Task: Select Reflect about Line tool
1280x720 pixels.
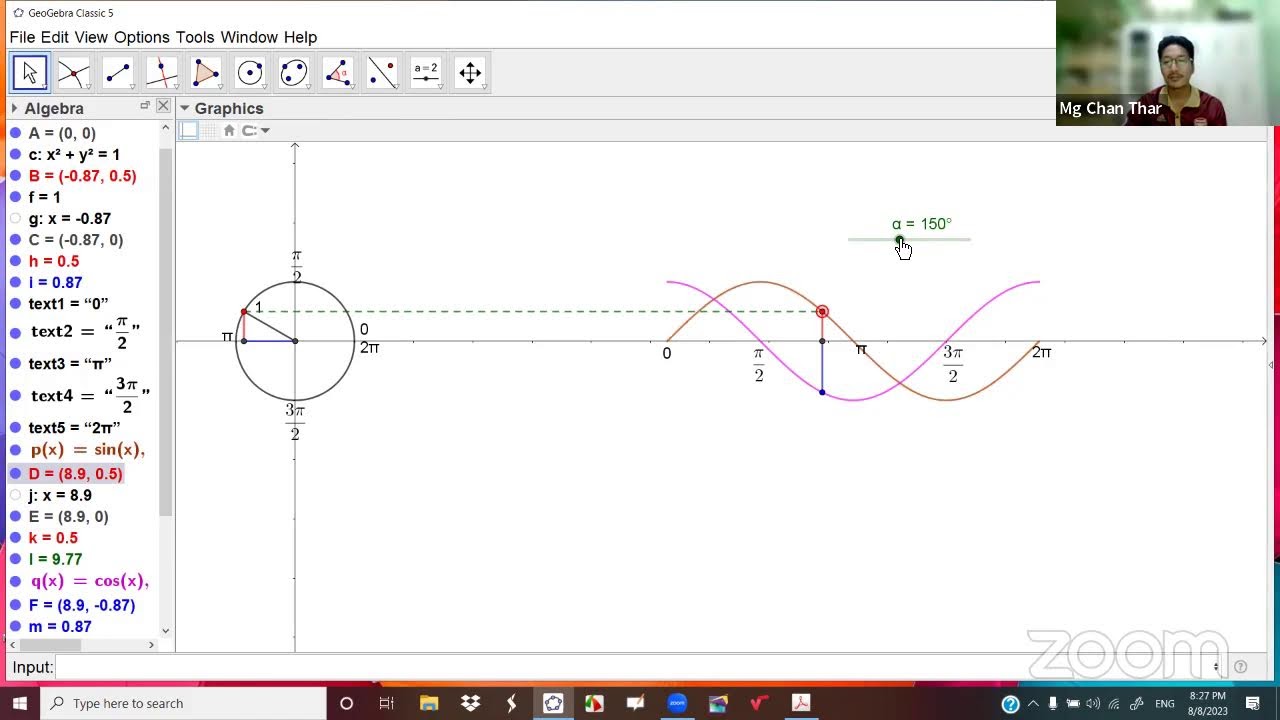Action: point(382,72)
